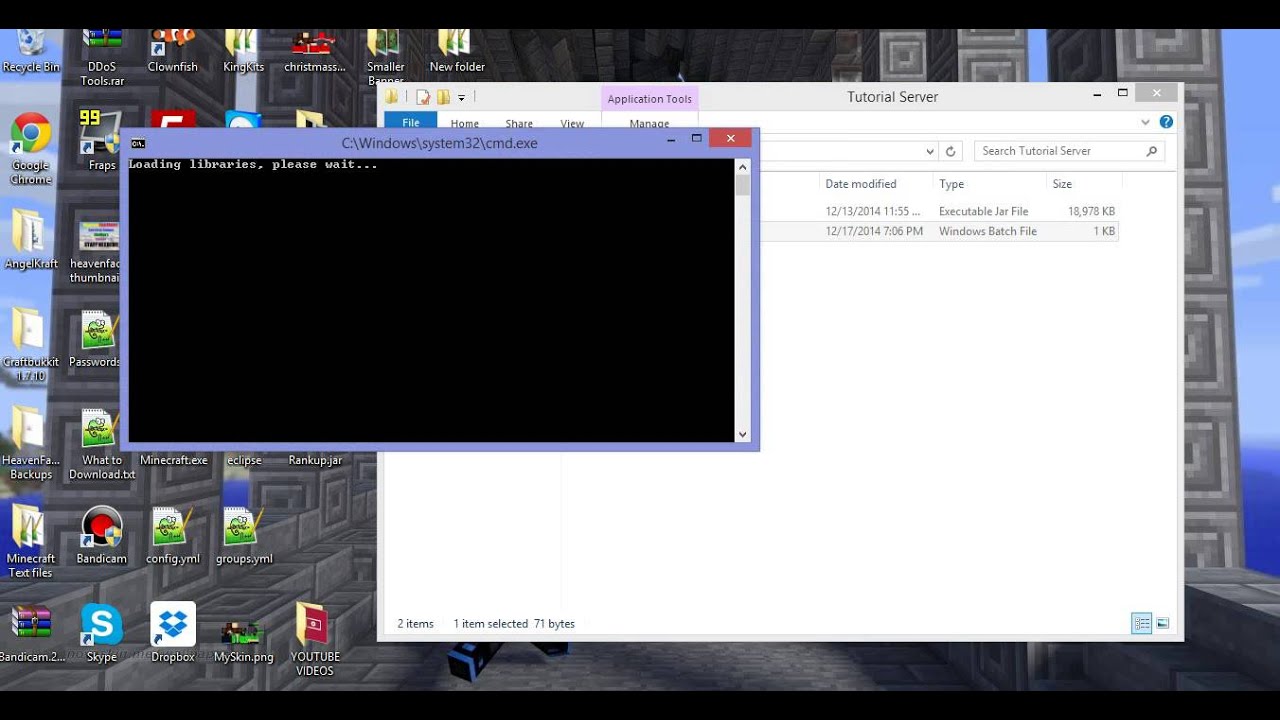Open the View ribbon tab
This screenshot has width=1280, height=720.
(572, 124)
